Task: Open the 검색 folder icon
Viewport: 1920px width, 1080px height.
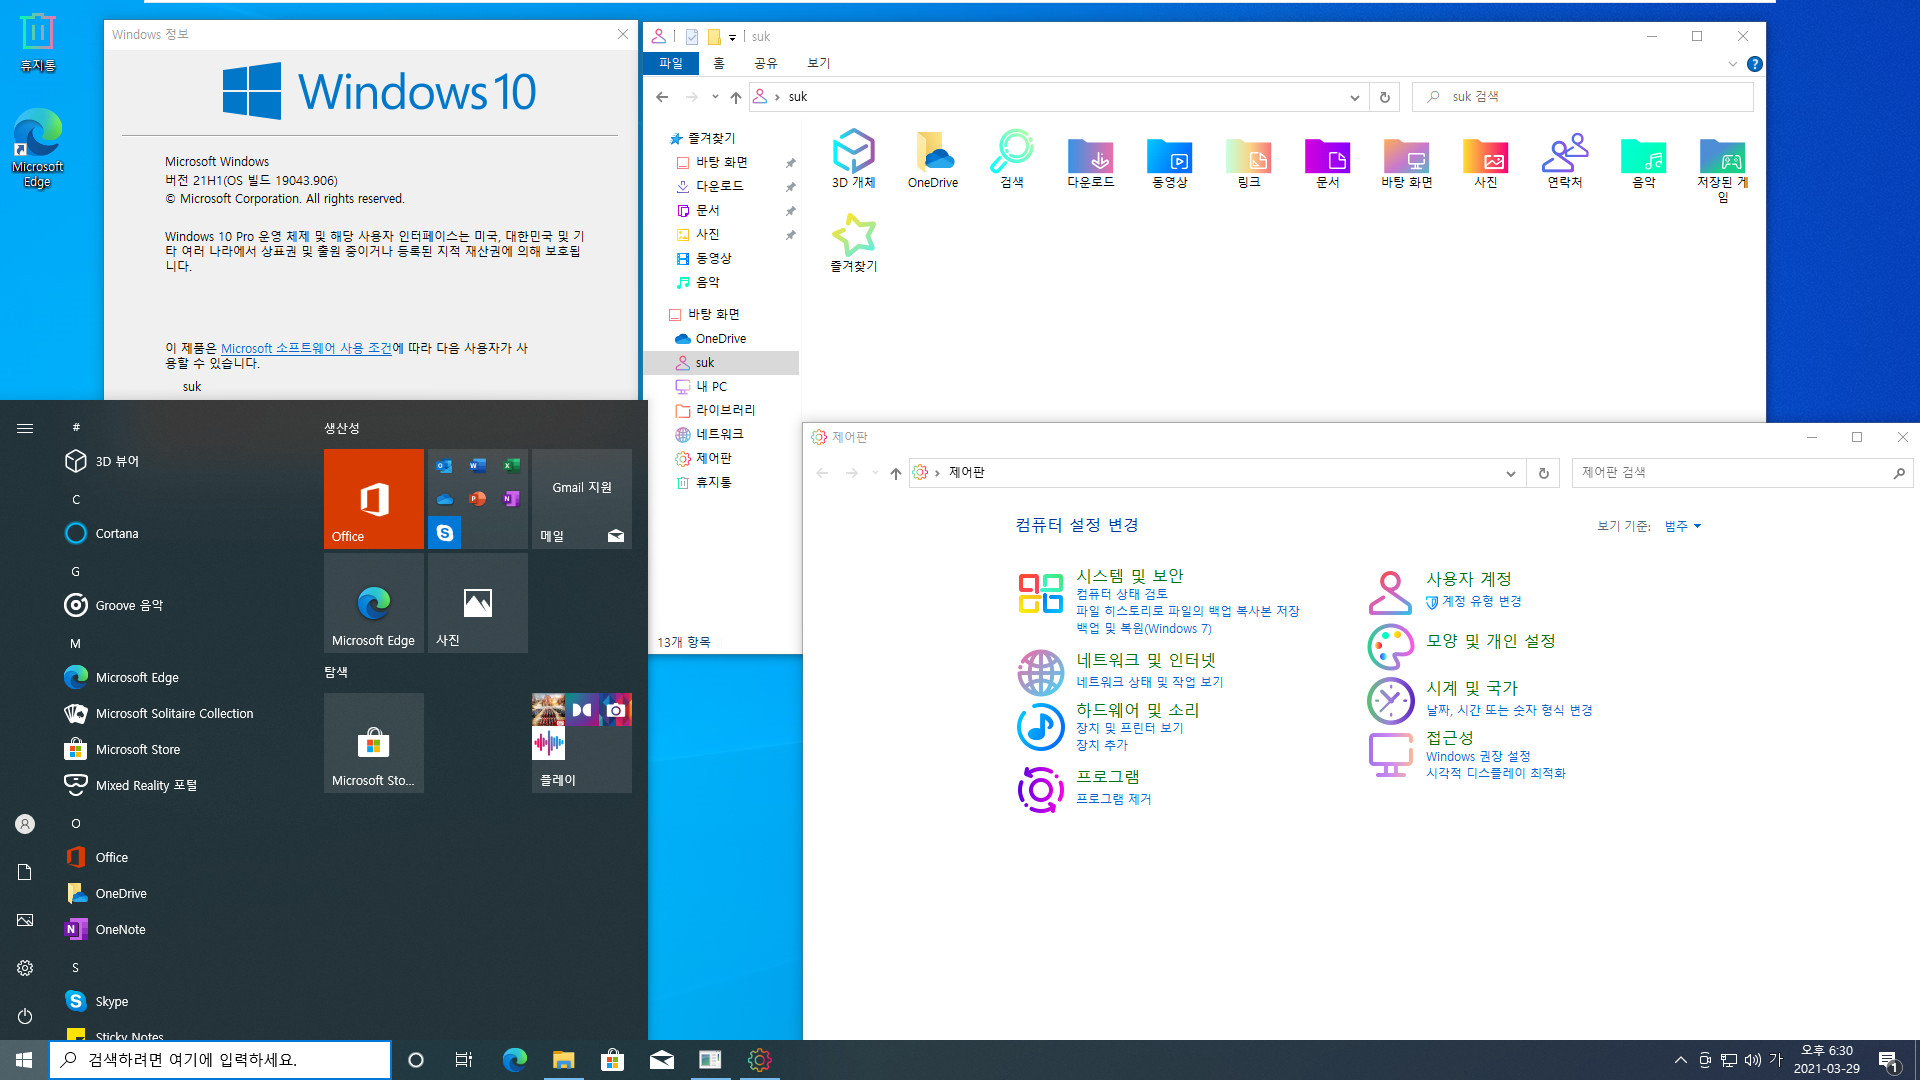Action: [1012, 159]
